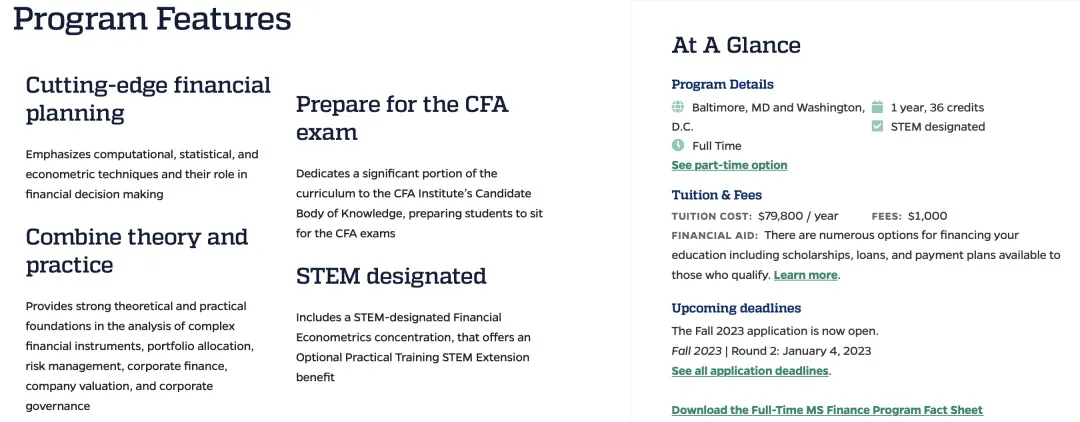
Task: Download the Full-Time MS Finance Fact Sheet
Action: point(827,410)
